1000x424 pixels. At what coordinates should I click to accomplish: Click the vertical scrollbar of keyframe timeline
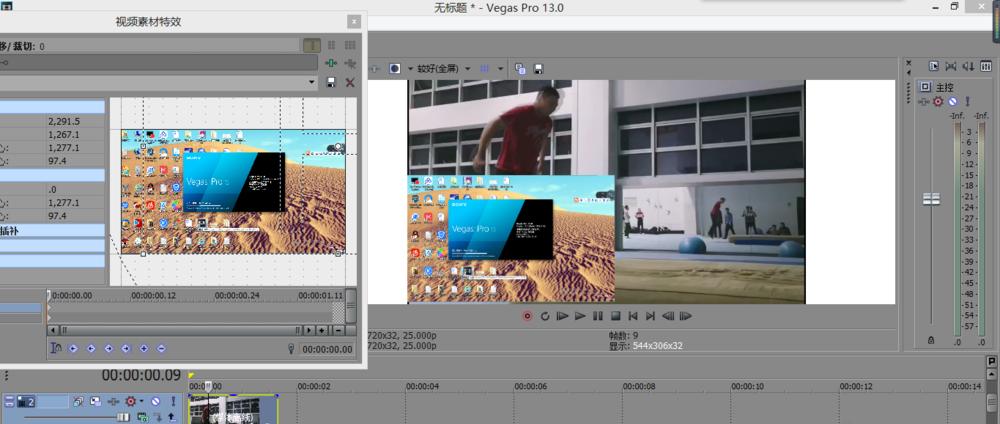click(351, 306)
